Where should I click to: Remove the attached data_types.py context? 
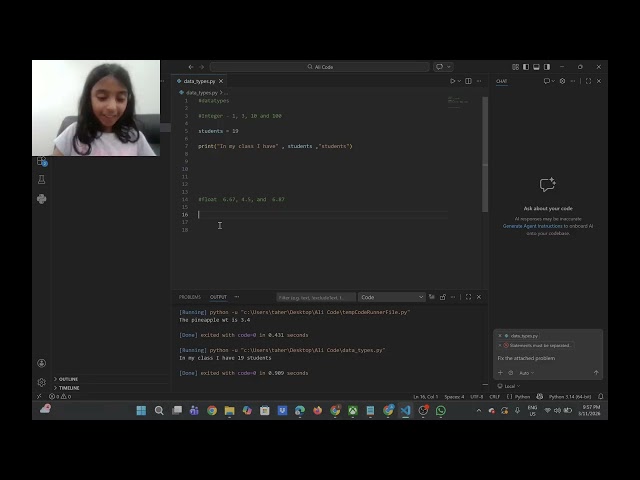tap(500, 336)
